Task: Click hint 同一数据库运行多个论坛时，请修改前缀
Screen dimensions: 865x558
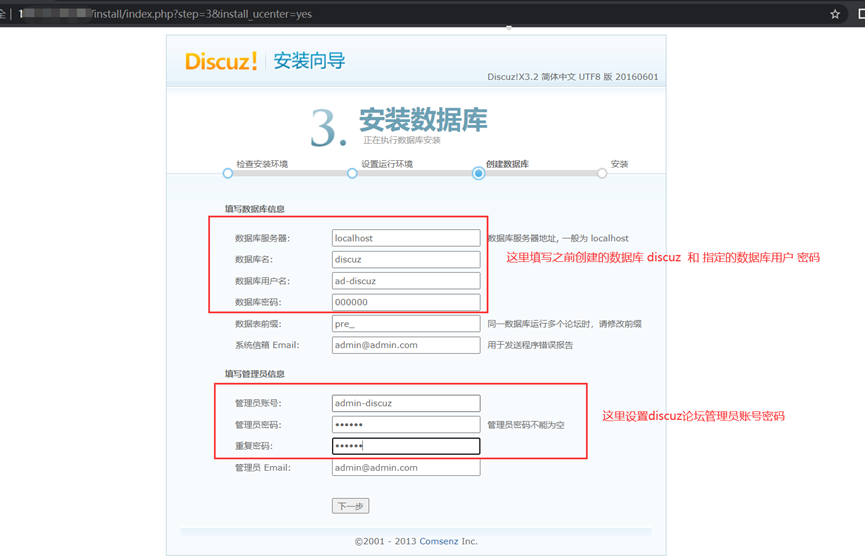Action: [x=564, y=324]
